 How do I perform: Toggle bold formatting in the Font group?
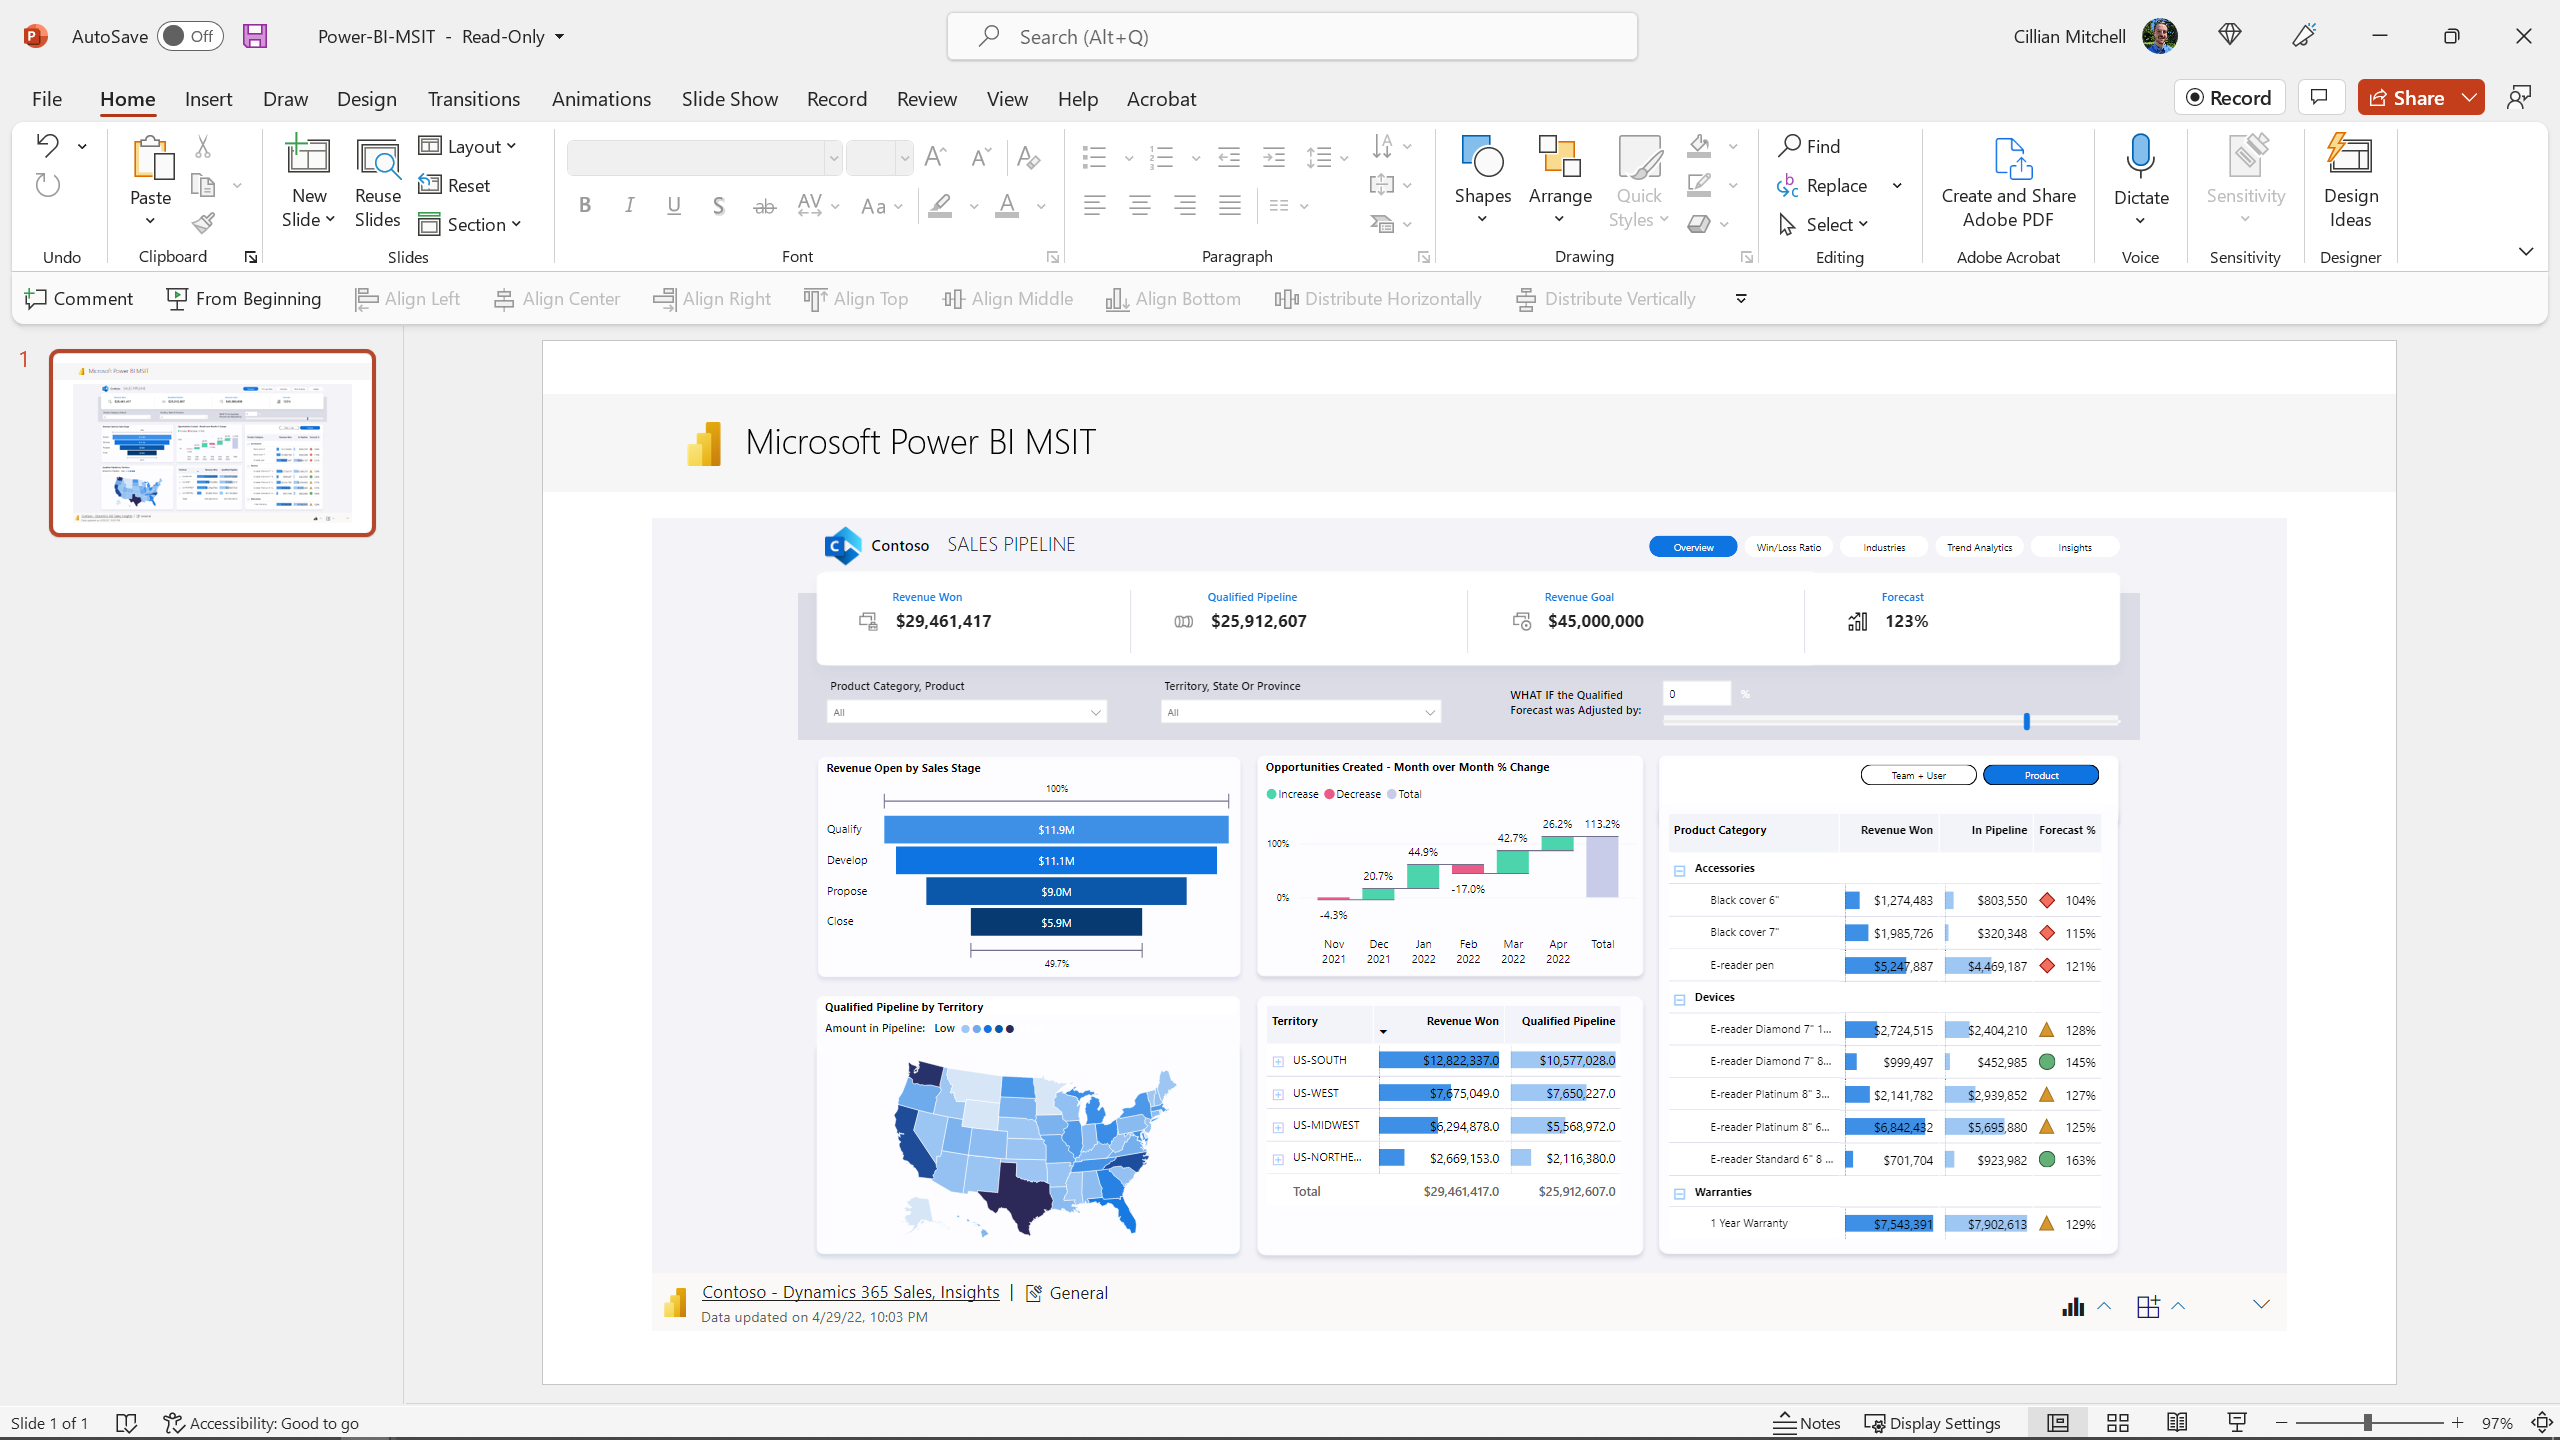584,205
